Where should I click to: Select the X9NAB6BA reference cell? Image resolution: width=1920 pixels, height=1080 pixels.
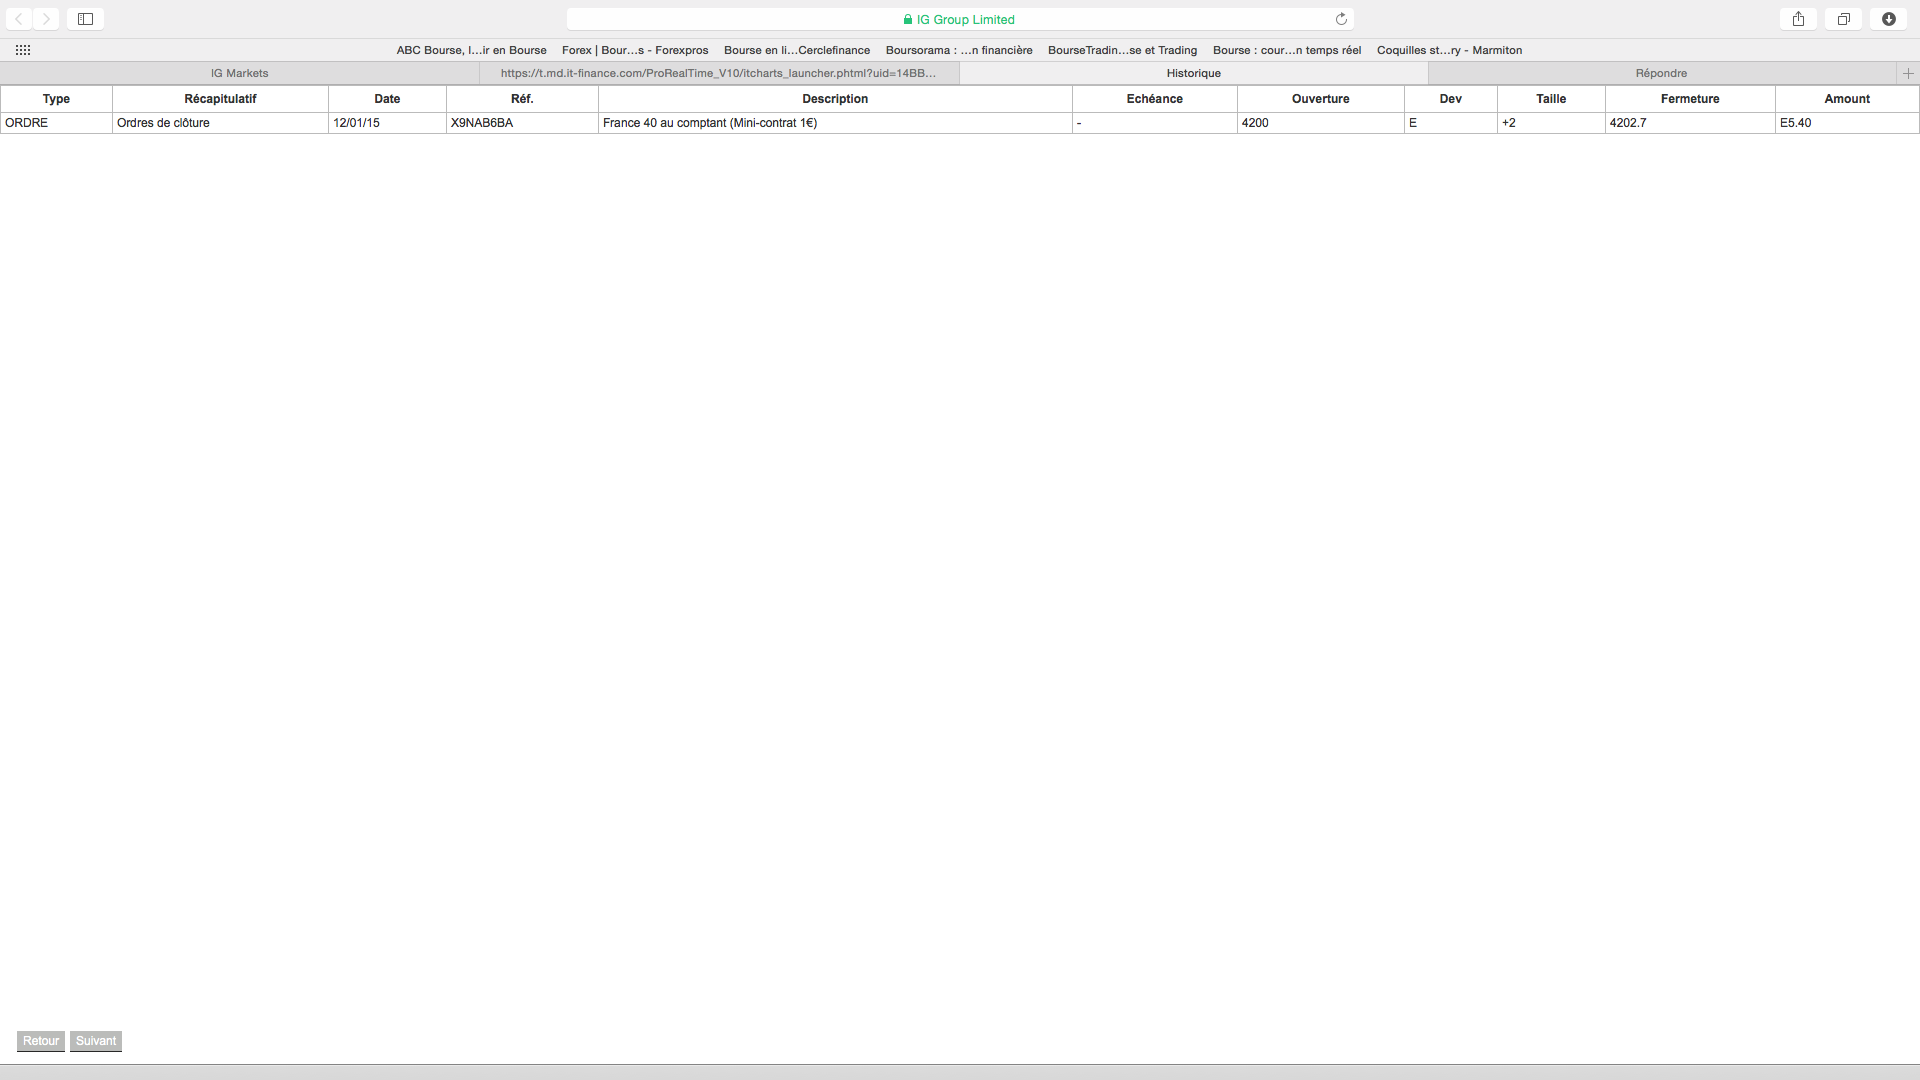pyautogui.click(x=482, y=123)
